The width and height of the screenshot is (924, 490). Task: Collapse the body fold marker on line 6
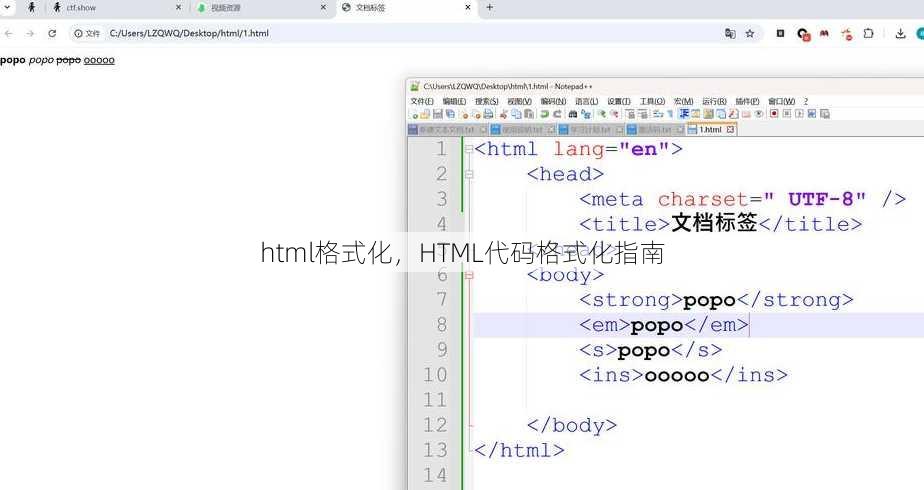pyautogui.click(x=469, y=275)
